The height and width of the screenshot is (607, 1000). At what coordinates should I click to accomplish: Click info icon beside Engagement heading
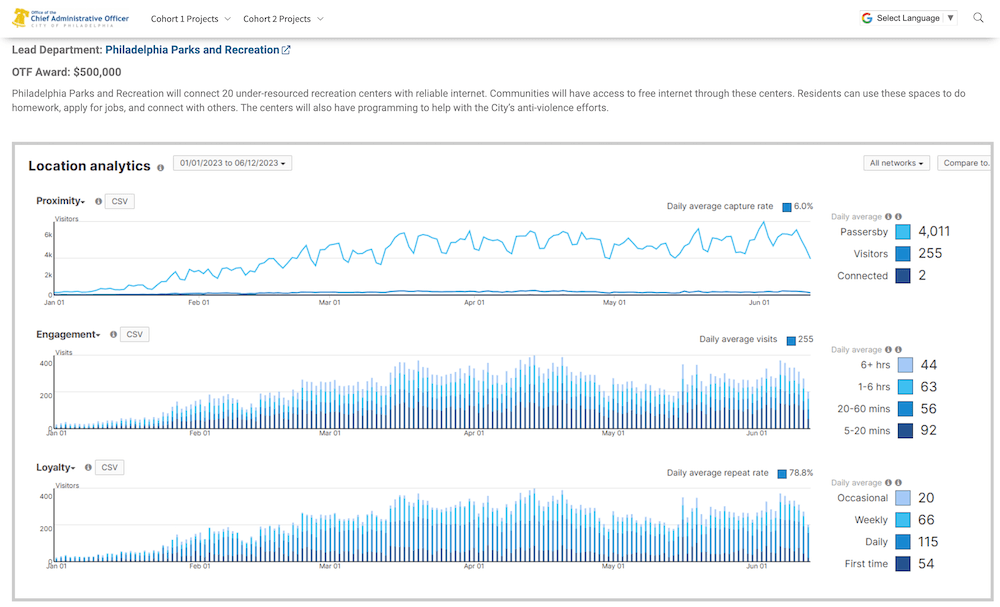113,335
